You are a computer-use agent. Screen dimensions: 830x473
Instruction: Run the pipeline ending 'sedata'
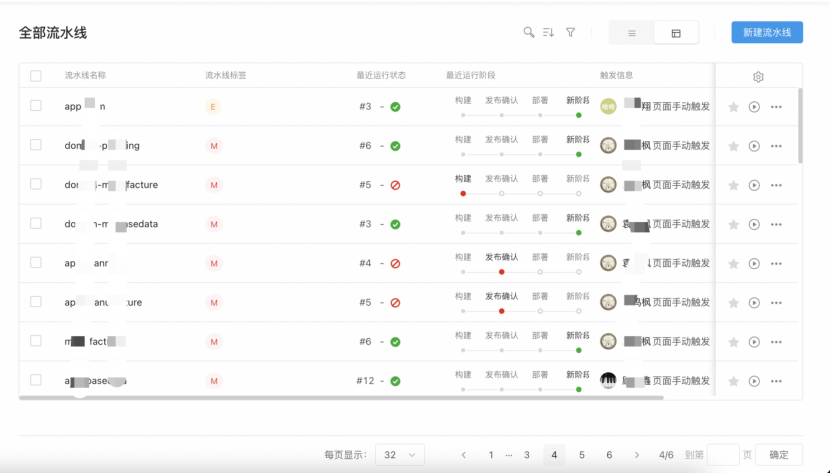[754, 224]
